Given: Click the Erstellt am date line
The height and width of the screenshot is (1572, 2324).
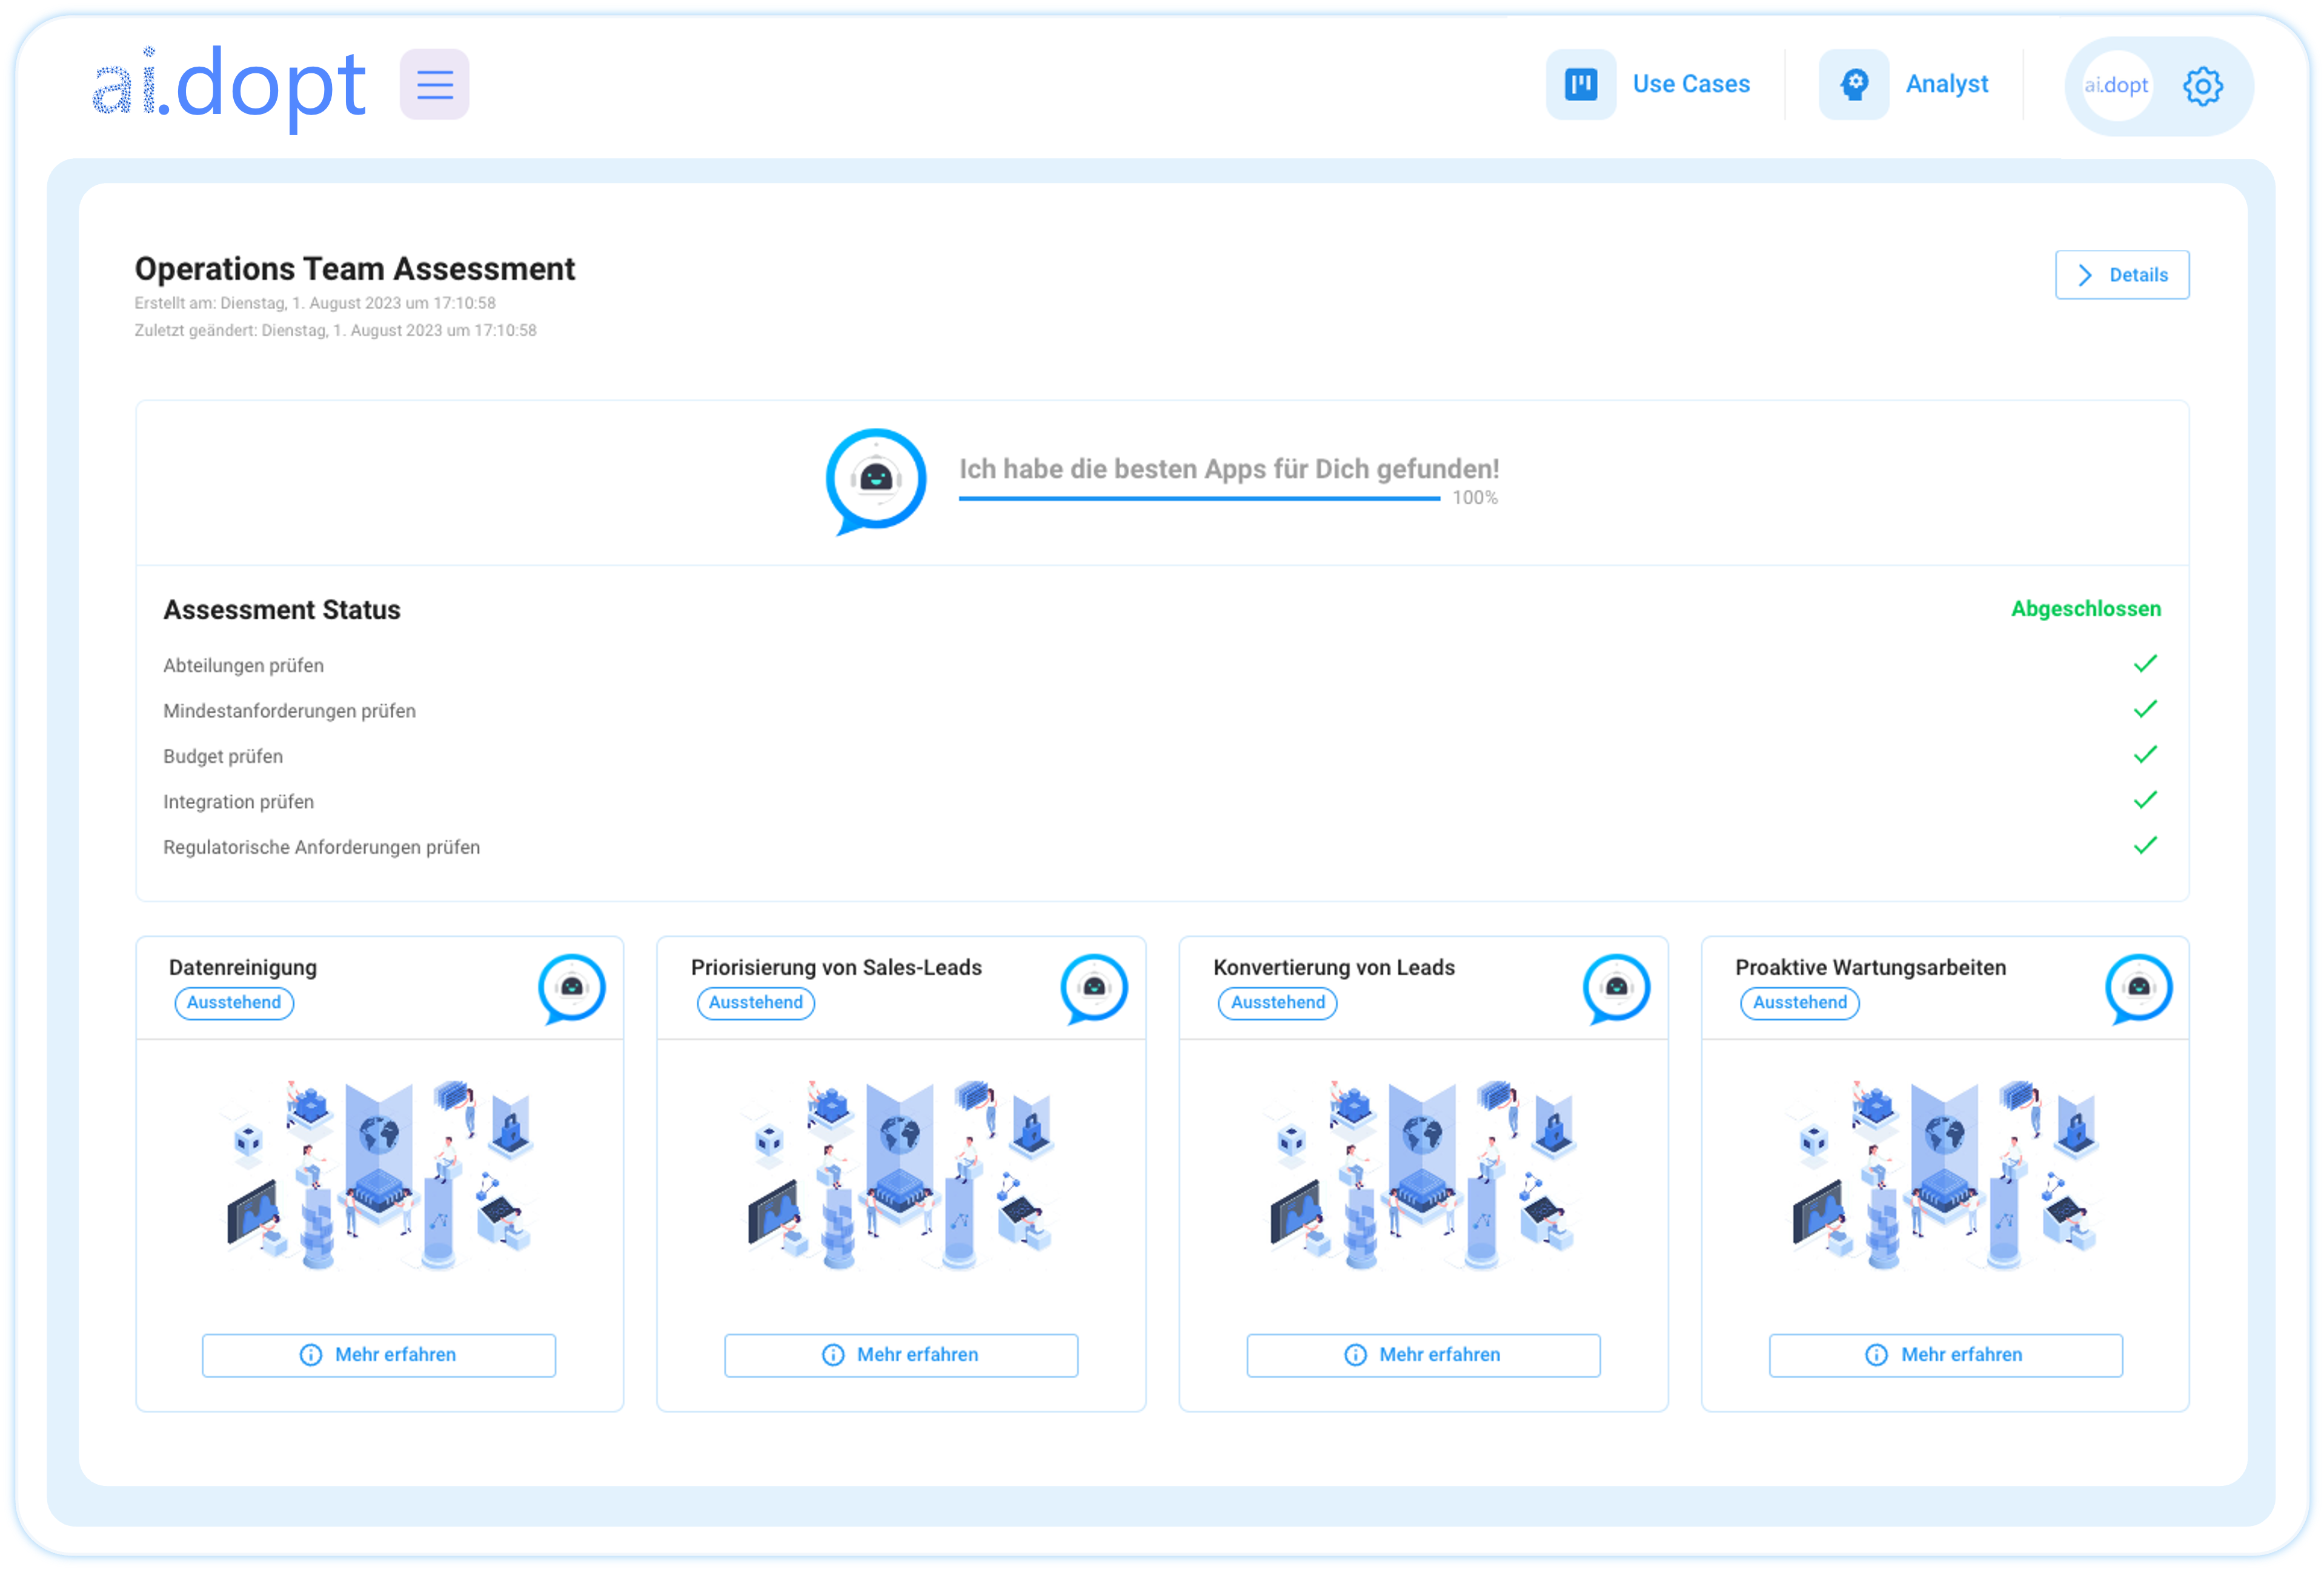Looking at the screenshot, I should (x=315, y=303).
